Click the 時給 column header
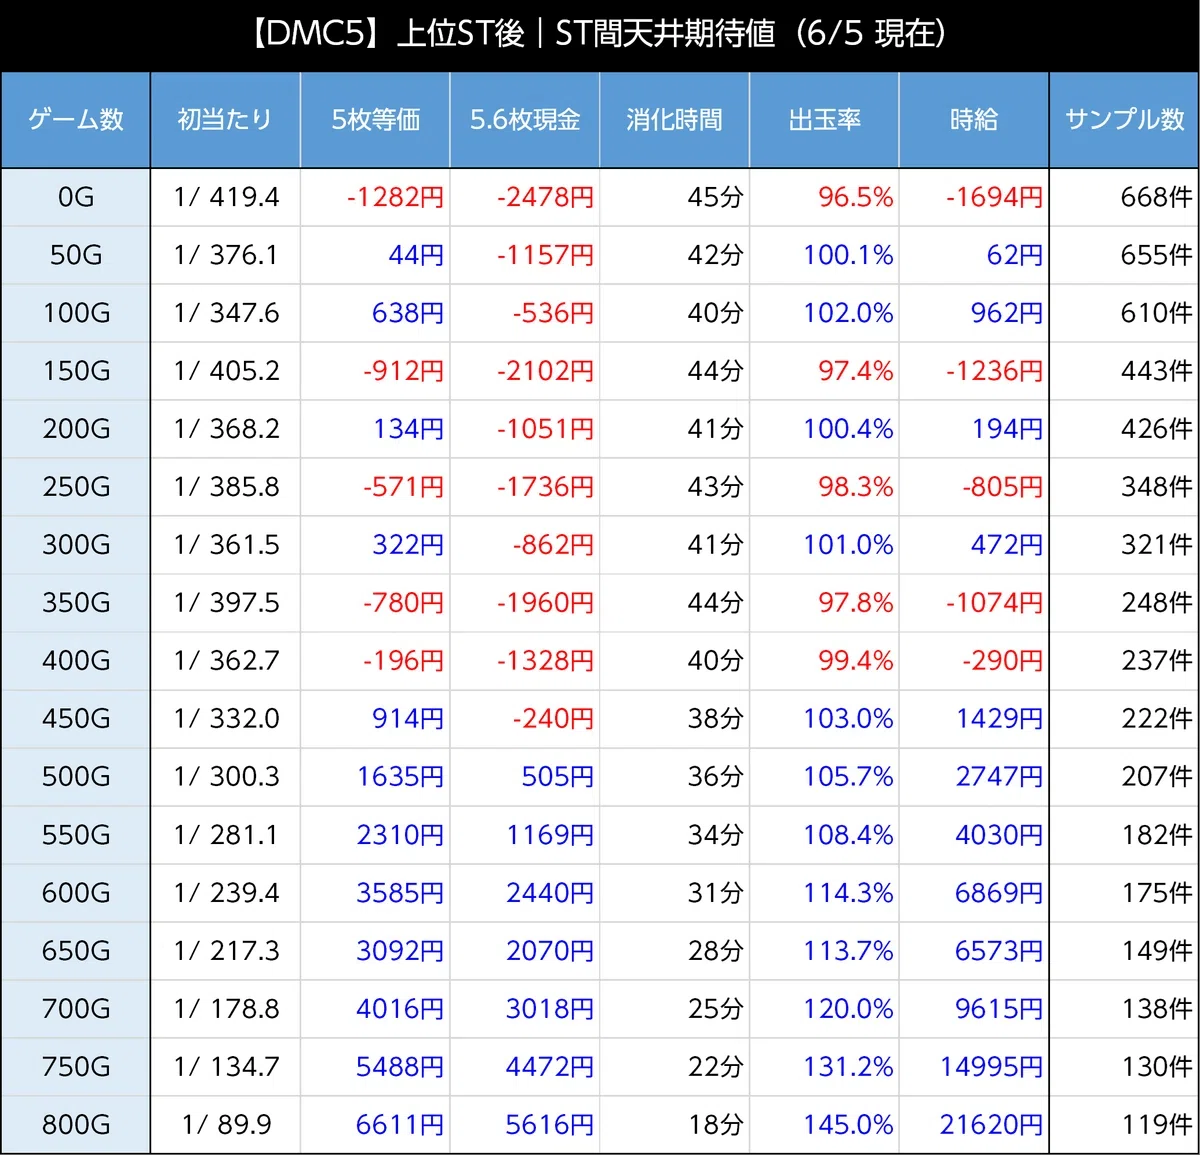Image resolution: width=1200 pixels, height=1155 pixels. pyautogui.click(x=974, y=120)
